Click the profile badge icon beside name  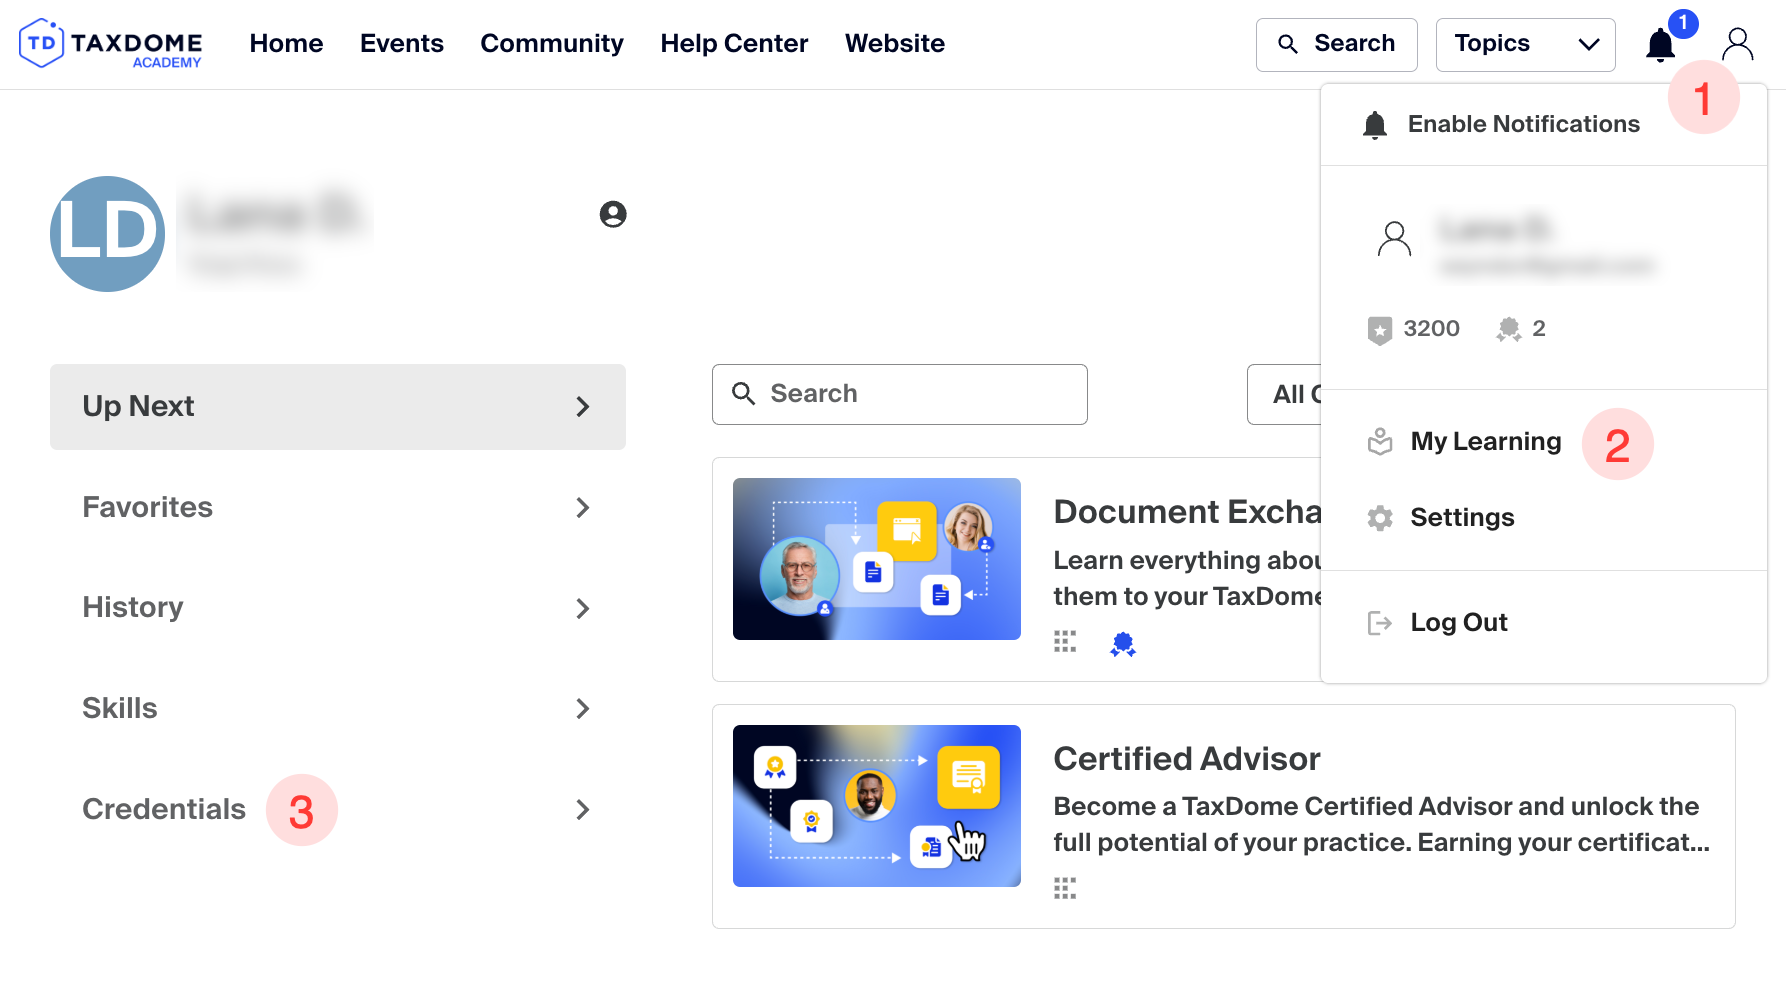[613, 214]
